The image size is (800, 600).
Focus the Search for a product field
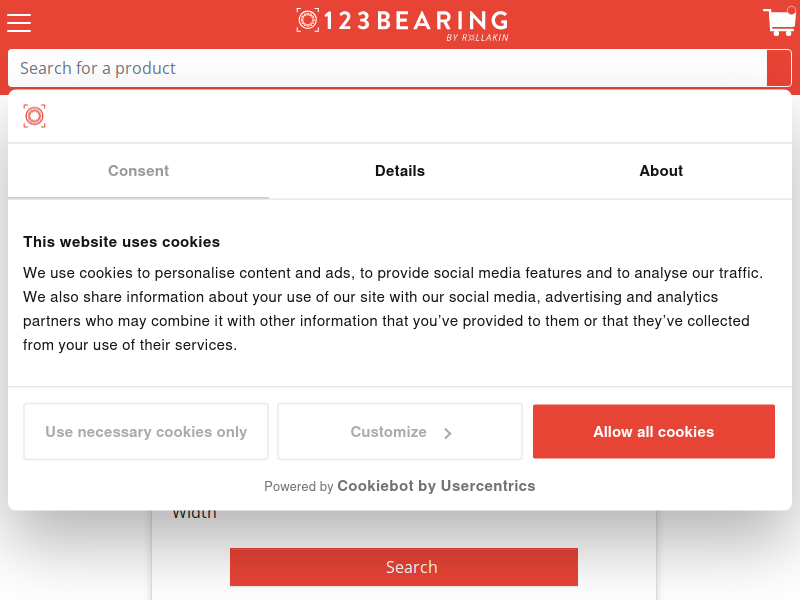(387, 68)
